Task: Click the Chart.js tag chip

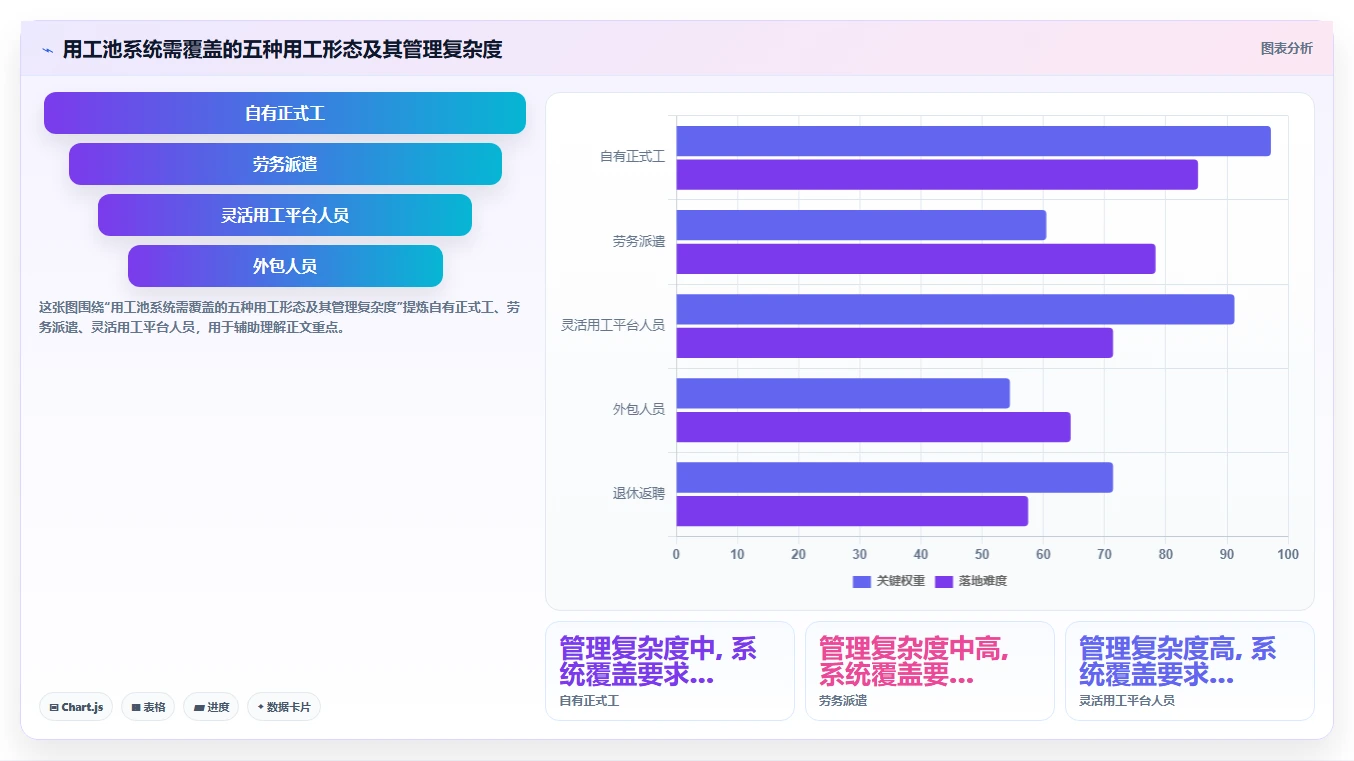Action: (76, 707)
